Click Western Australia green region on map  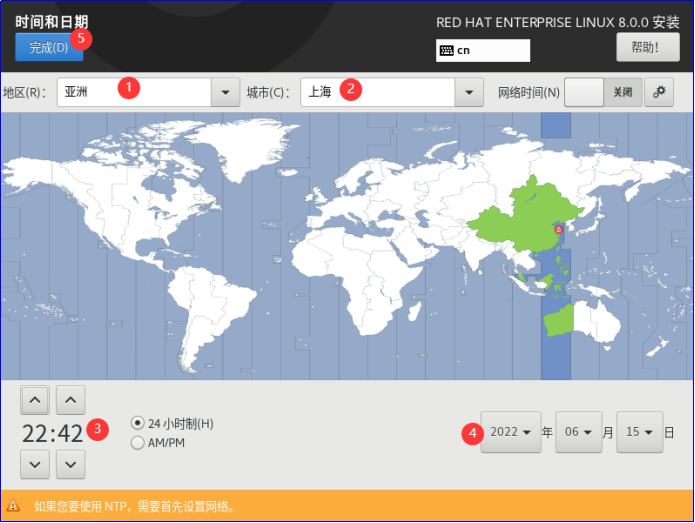pos(559,321)
